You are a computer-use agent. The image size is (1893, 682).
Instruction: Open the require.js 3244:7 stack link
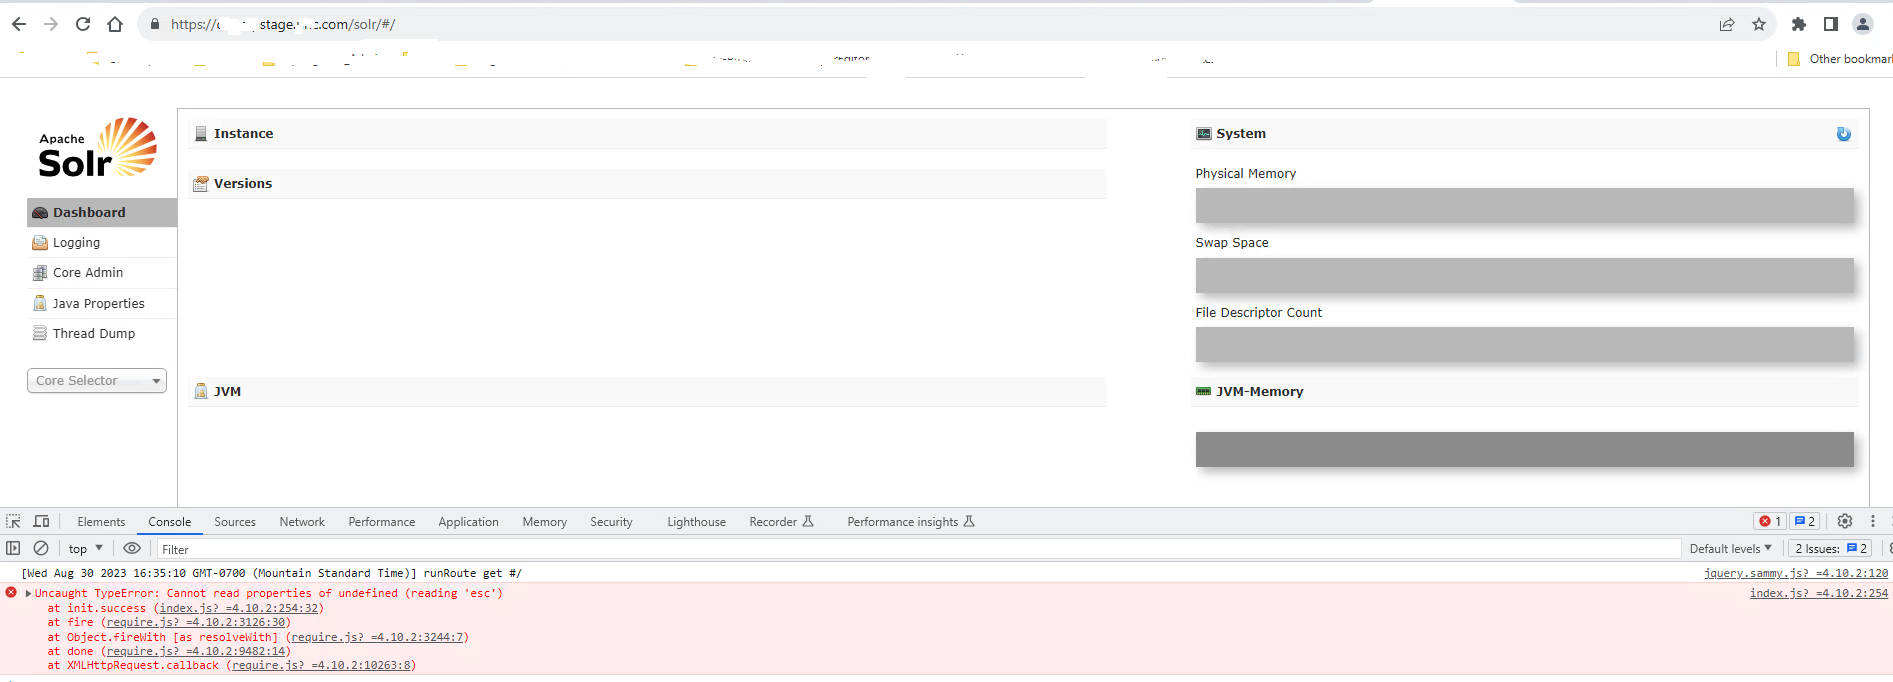coord(377,637)
